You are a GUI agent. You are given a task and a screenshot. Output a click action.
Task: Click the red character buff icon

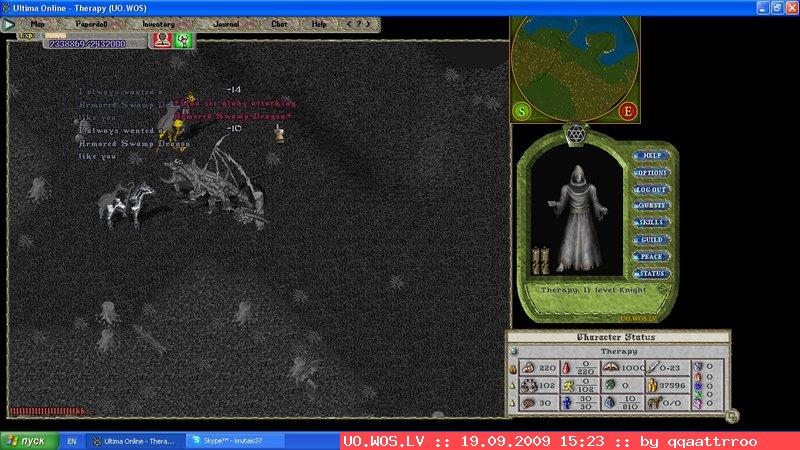coord(162,40)
